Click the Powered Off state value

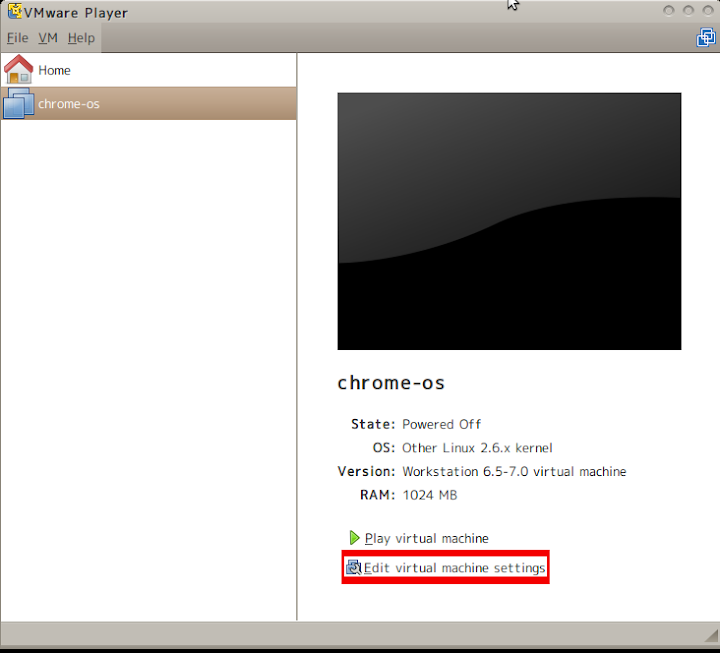[x=441, y=424]
